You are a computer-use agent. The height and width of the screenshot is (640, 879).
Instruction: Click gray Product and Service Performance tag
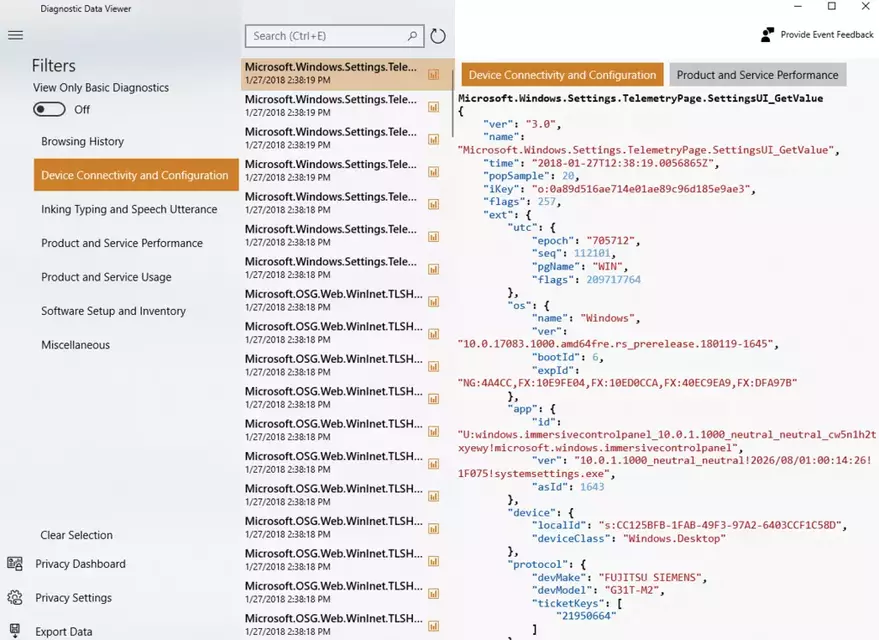pyautogui.click(x=757, y=75)
